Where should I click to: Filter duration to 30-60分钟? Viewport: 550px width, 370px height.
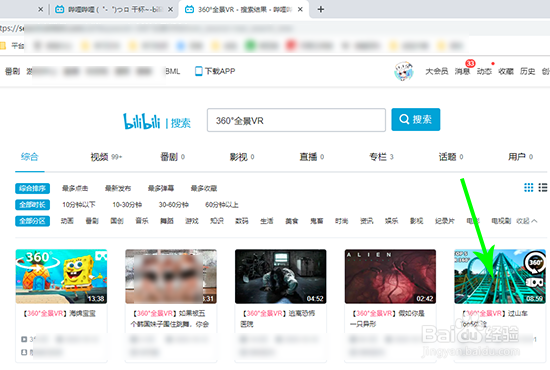point(174,204)
